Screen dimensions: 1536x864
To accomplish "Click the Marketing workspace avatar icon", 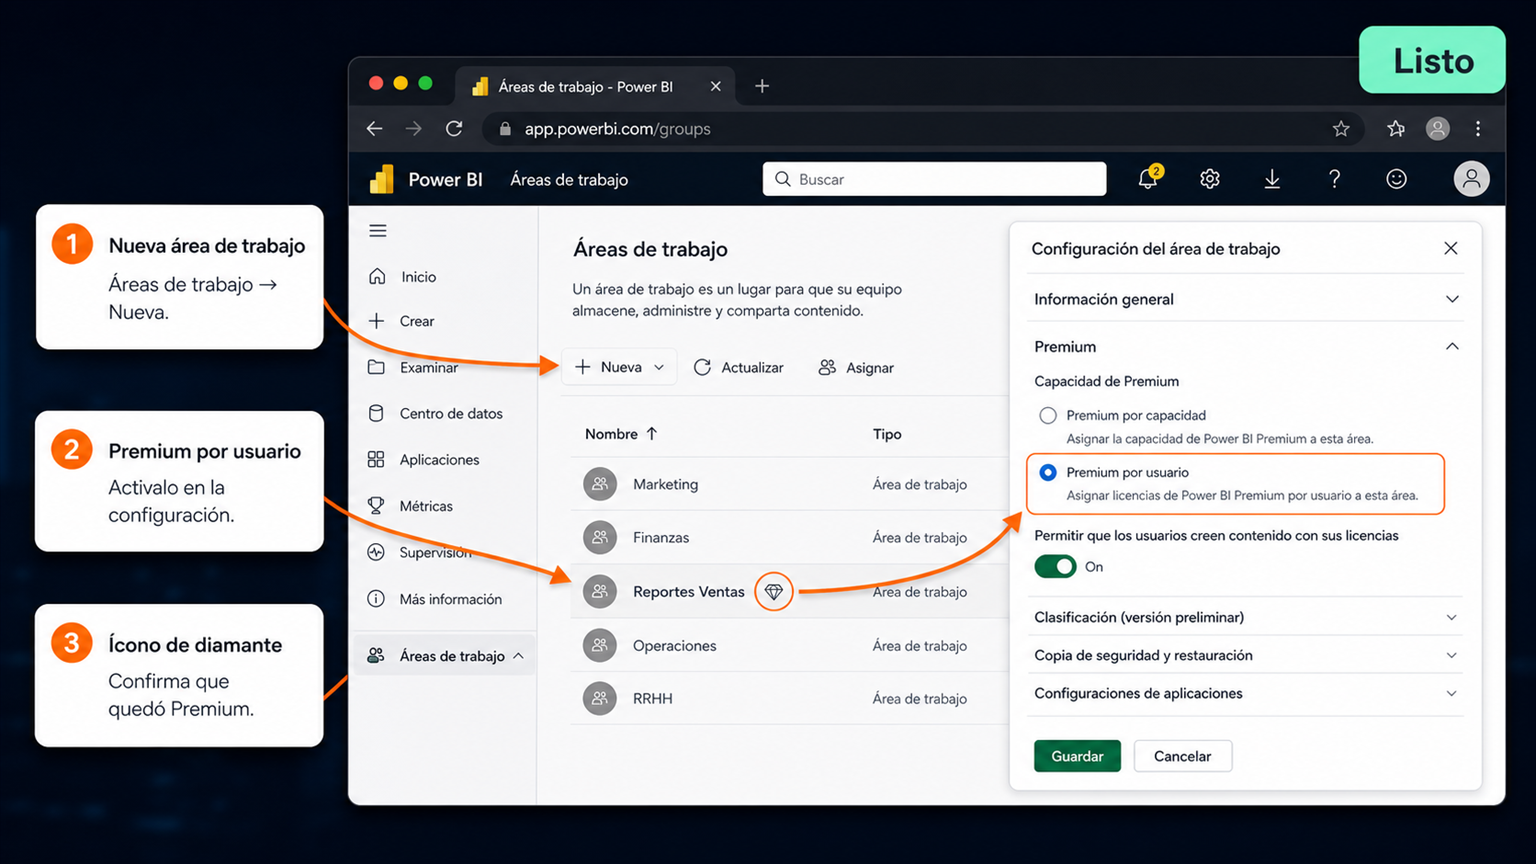I will pyautogui.click(x=600, y=484).
